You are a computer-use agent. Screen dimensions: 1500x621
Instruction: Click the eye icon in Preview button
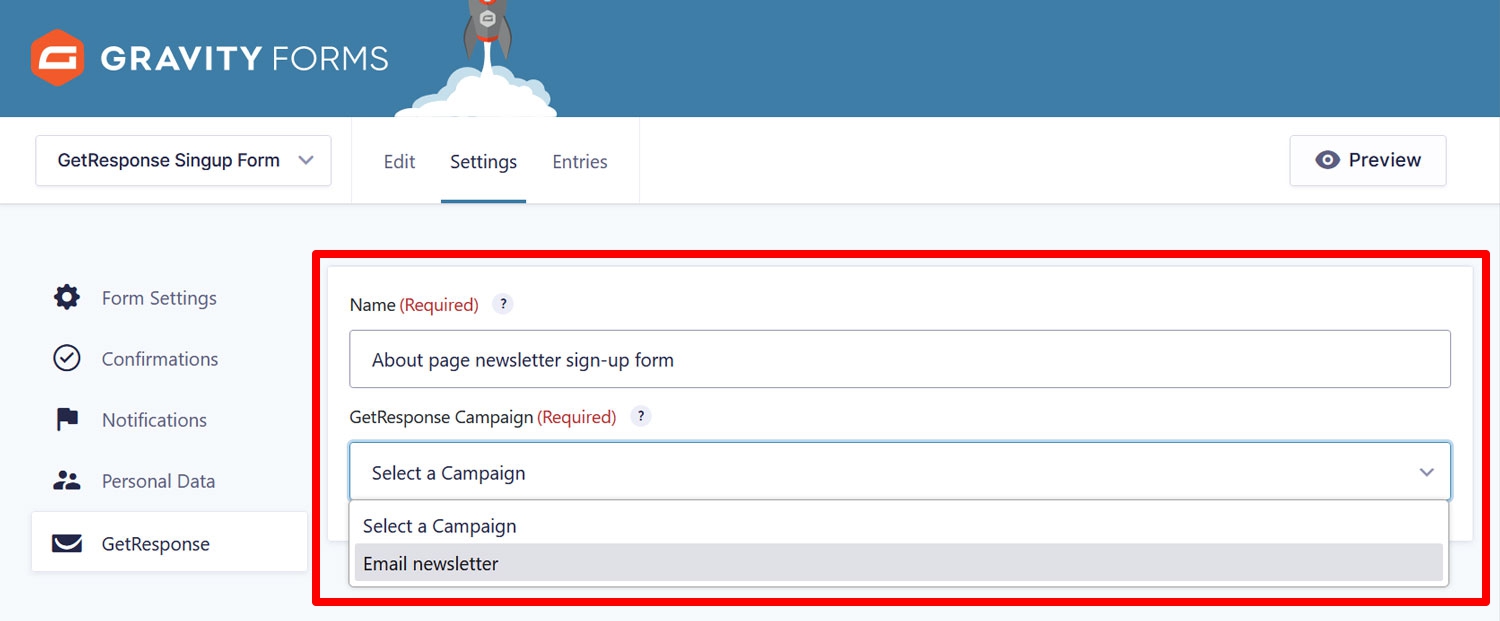coord(1327,160)
